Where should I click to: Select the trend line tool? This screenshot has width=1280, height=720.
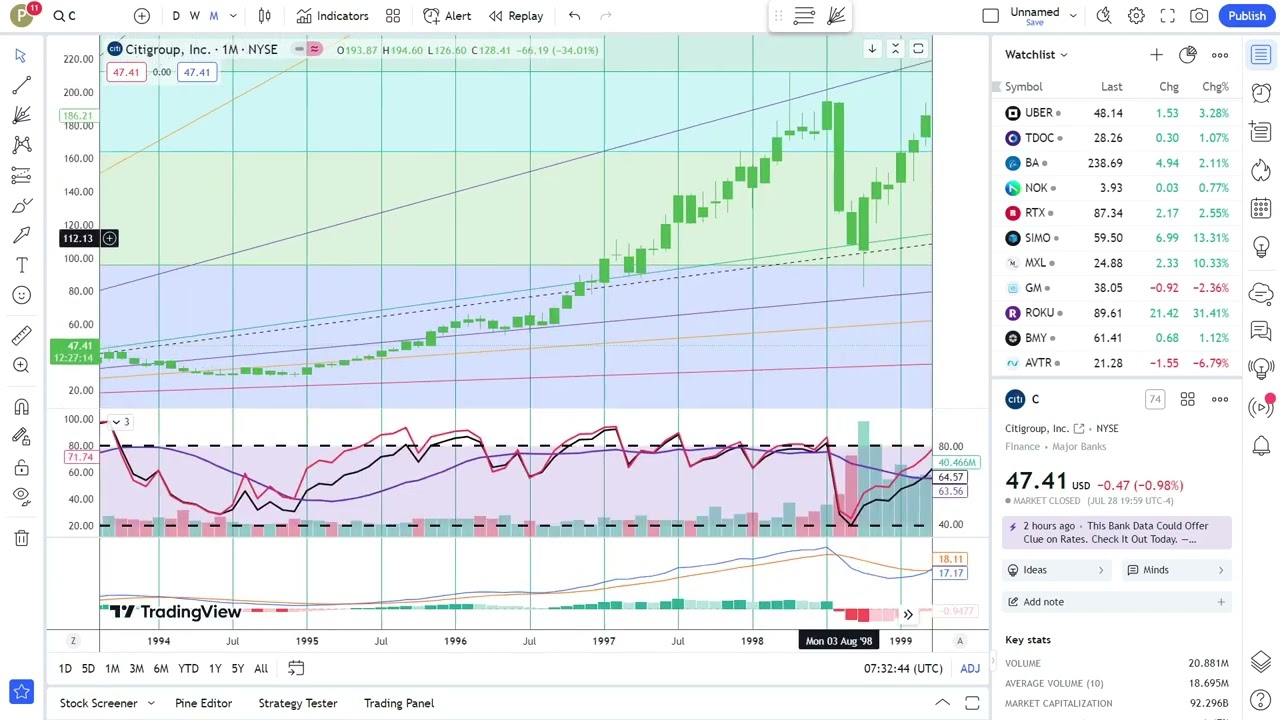21,85
